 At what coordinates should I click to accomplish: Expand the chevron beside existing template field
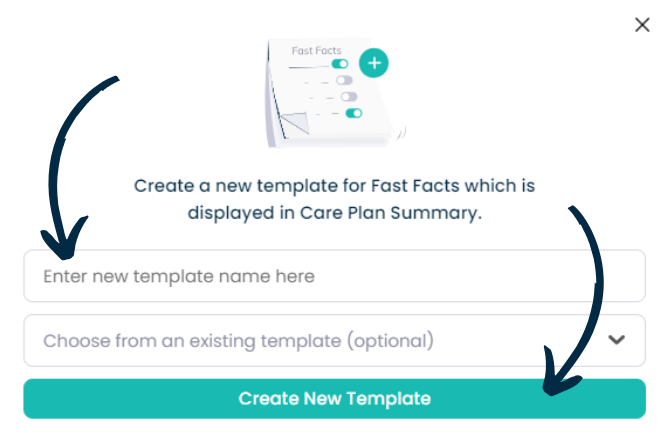[616, 340]
